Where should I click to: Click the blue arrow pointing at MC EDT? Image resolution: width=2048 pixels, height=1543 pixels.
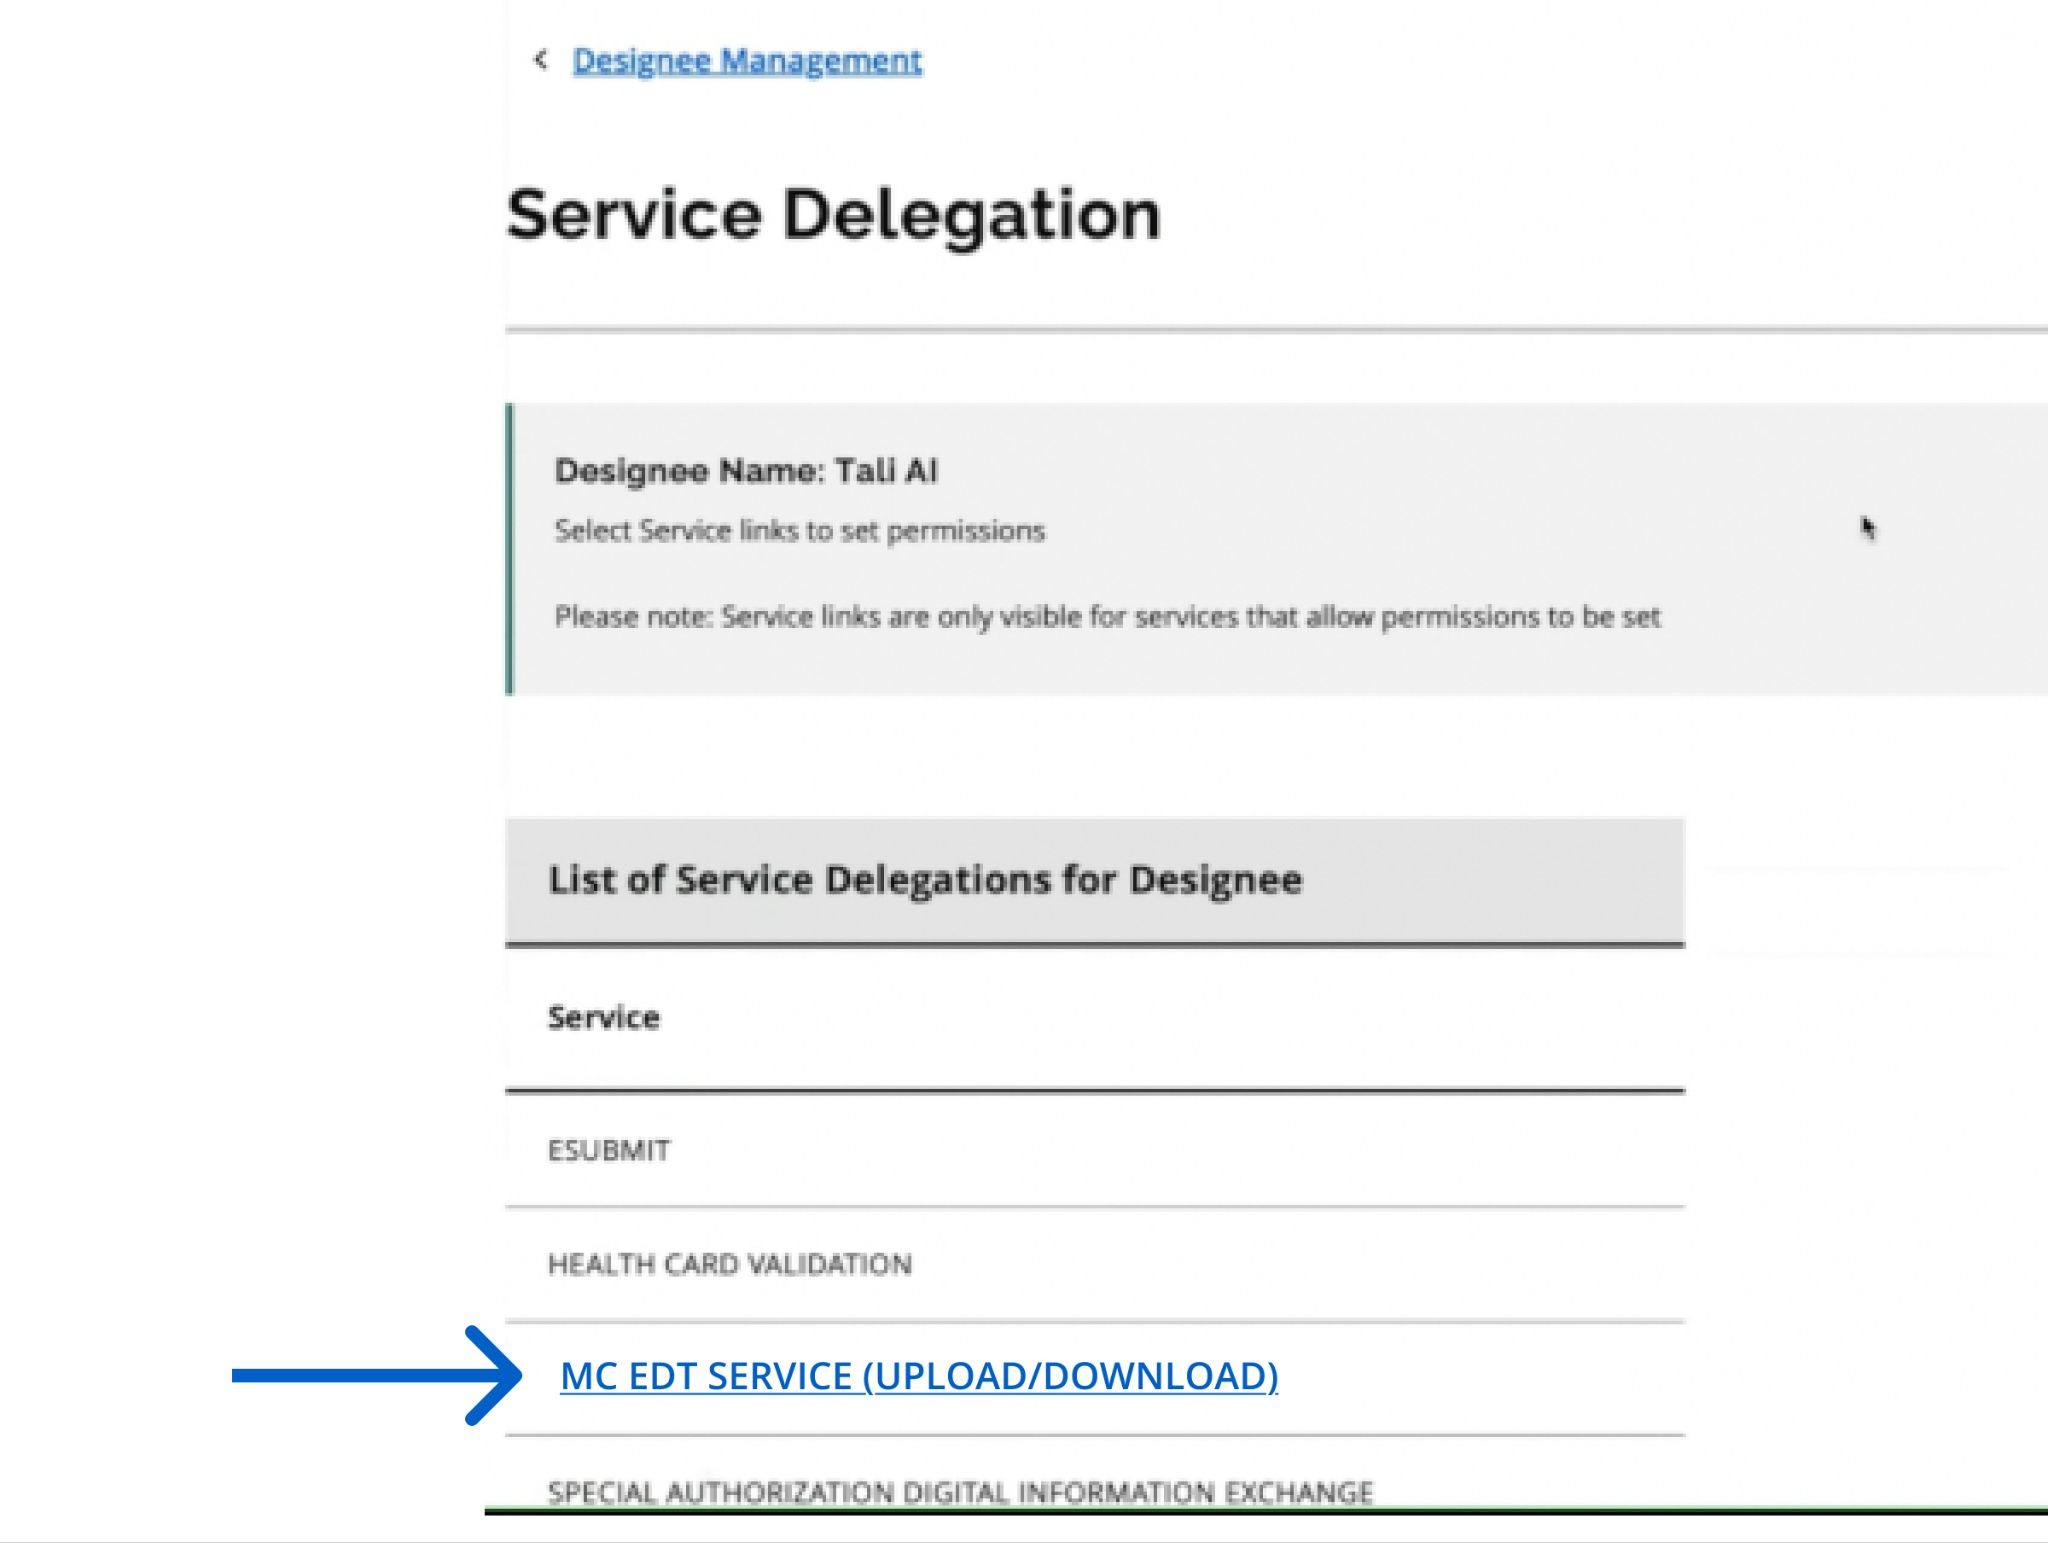376,1376
